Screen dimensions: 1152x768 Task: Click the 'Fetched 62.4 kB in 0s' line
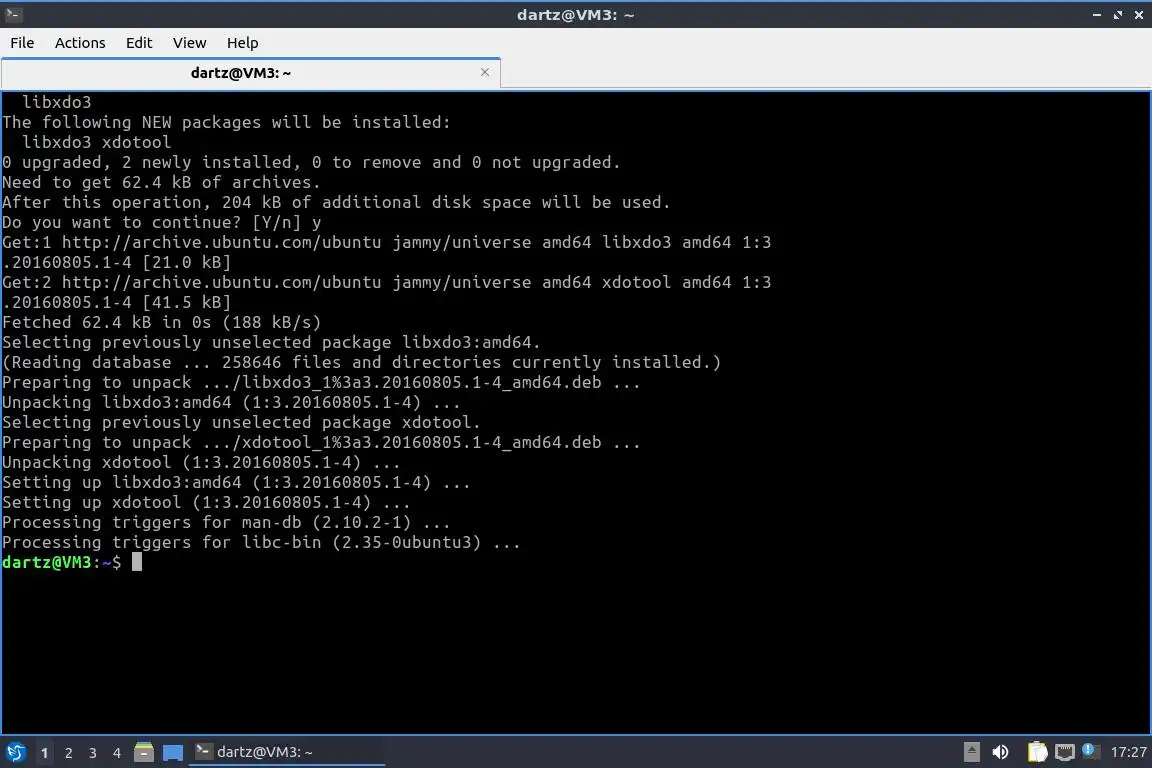click(162, 322)
